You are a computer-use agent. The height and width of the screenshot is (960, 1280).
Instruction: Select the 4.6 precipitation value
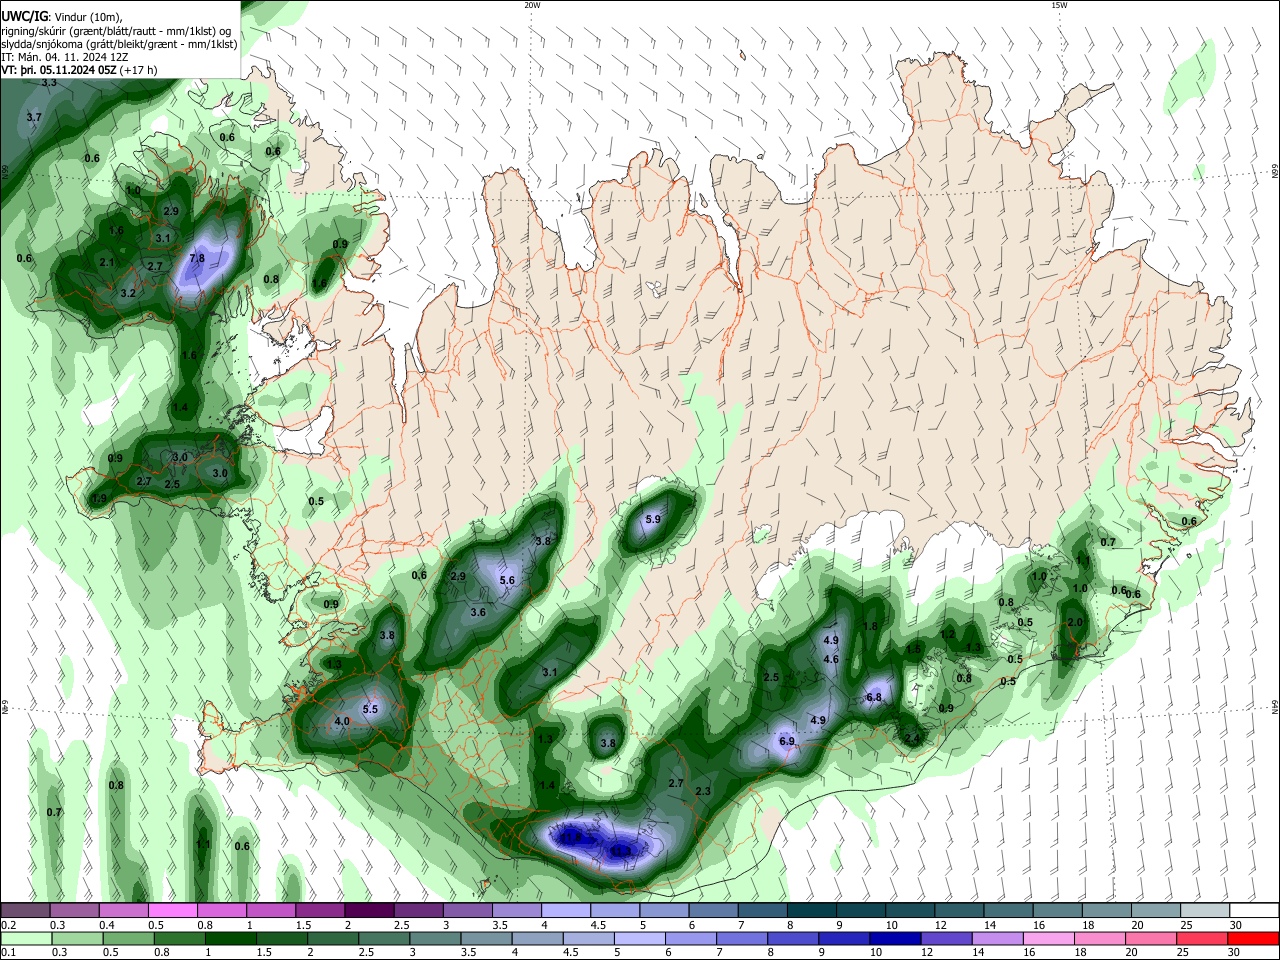(831, 659)
